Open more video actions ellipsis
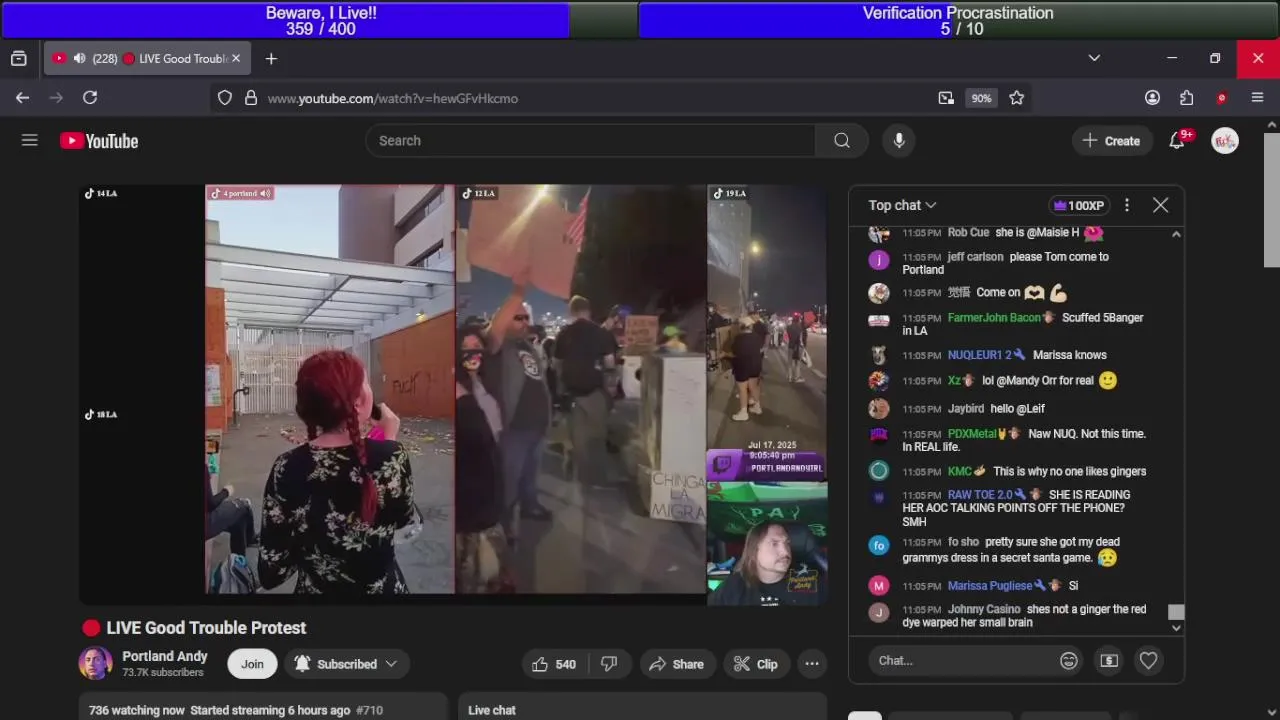The height and width of the screenshot is (720, 1280). (812, 664)
